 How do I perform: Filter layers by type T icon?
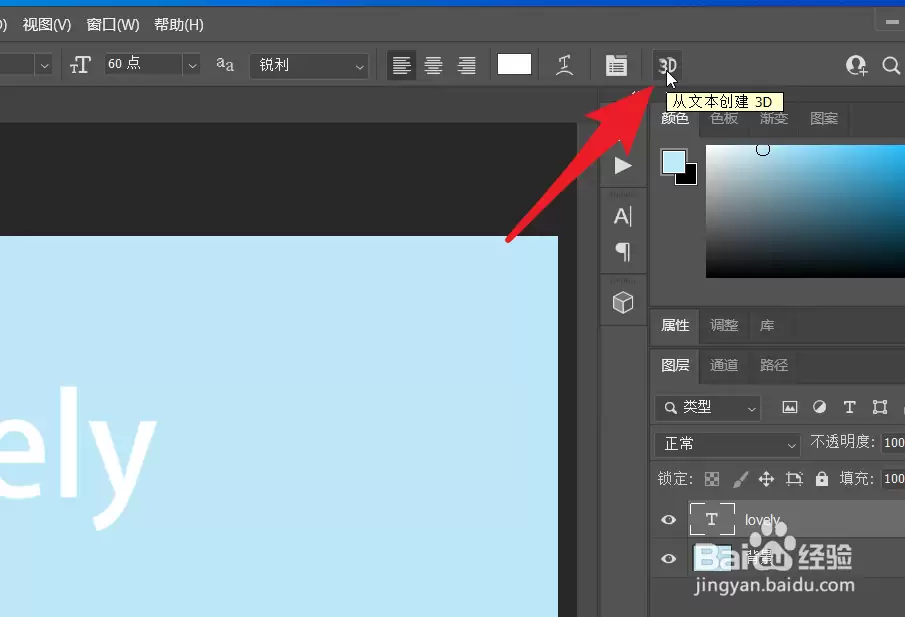coord(849,407)
